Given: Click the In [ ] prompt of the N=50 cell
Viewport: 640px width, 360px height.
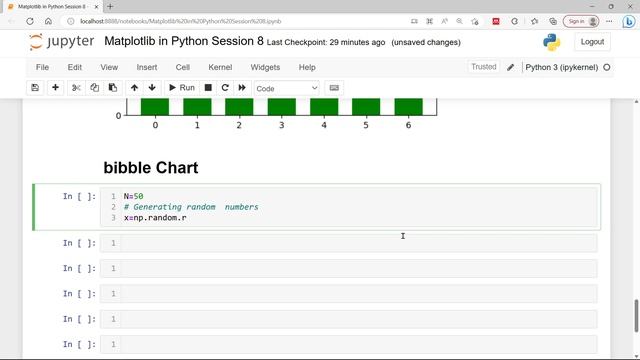Looking at the screenshot, I should click(x=79, y=197).
